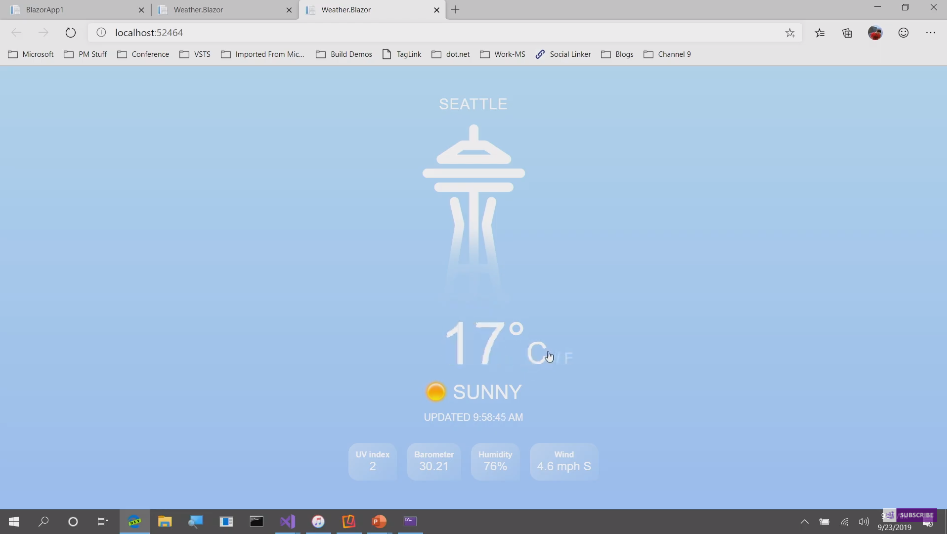Select the Wind 4.6 mph S card
This screenshot has height=534, width=947.
tap(564, 462)
